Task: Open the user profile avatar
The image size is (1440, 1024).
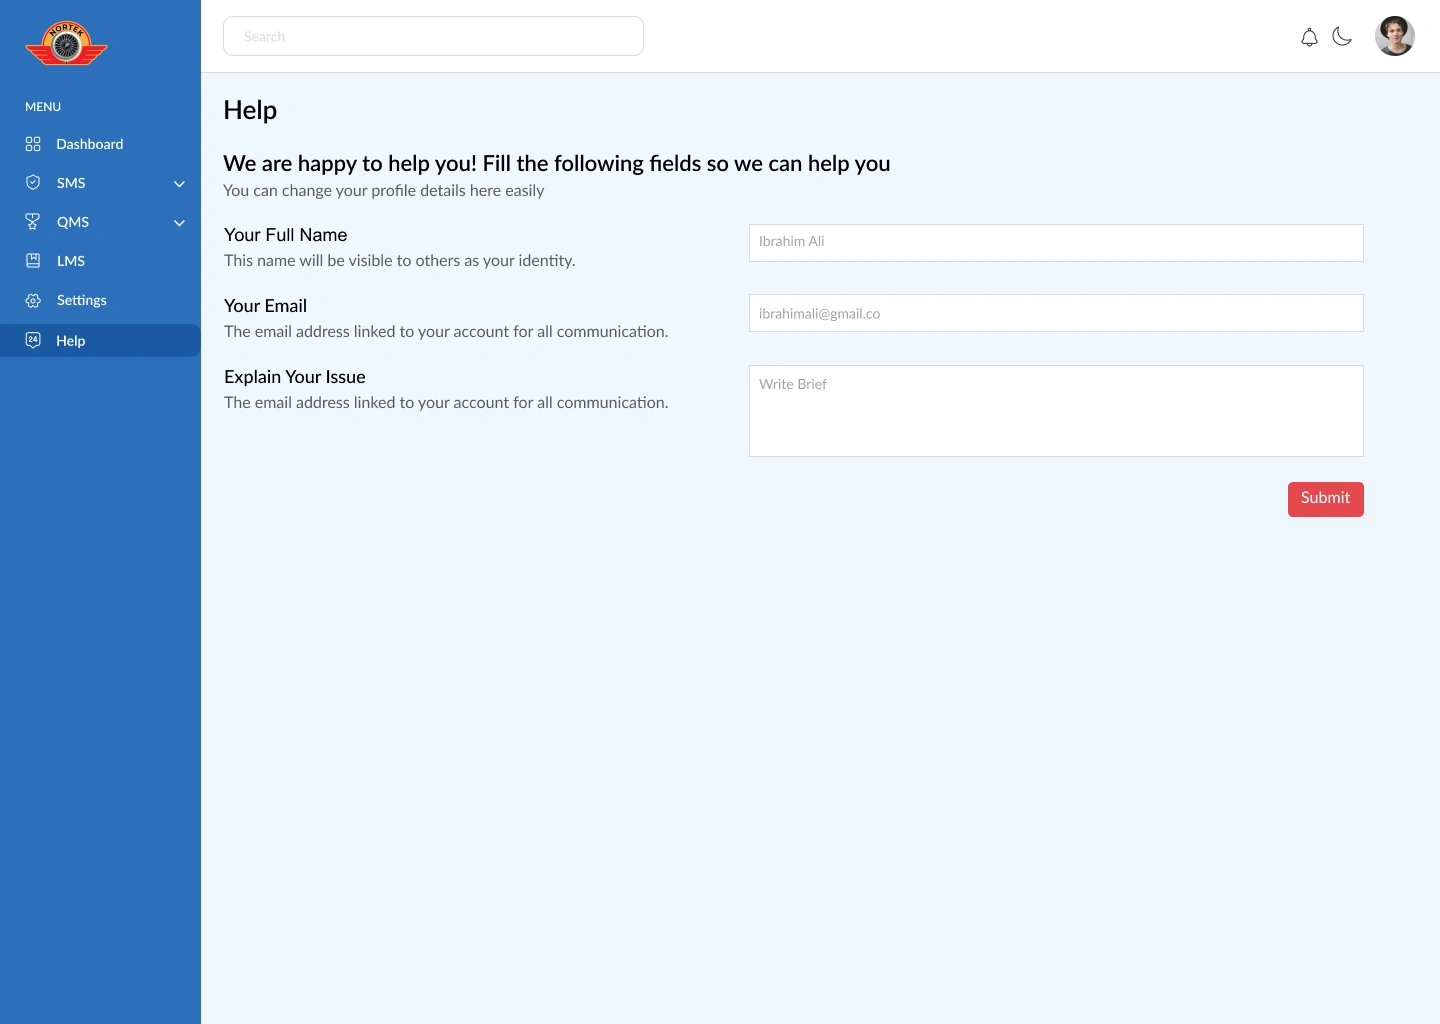Action: (1394, 36)
